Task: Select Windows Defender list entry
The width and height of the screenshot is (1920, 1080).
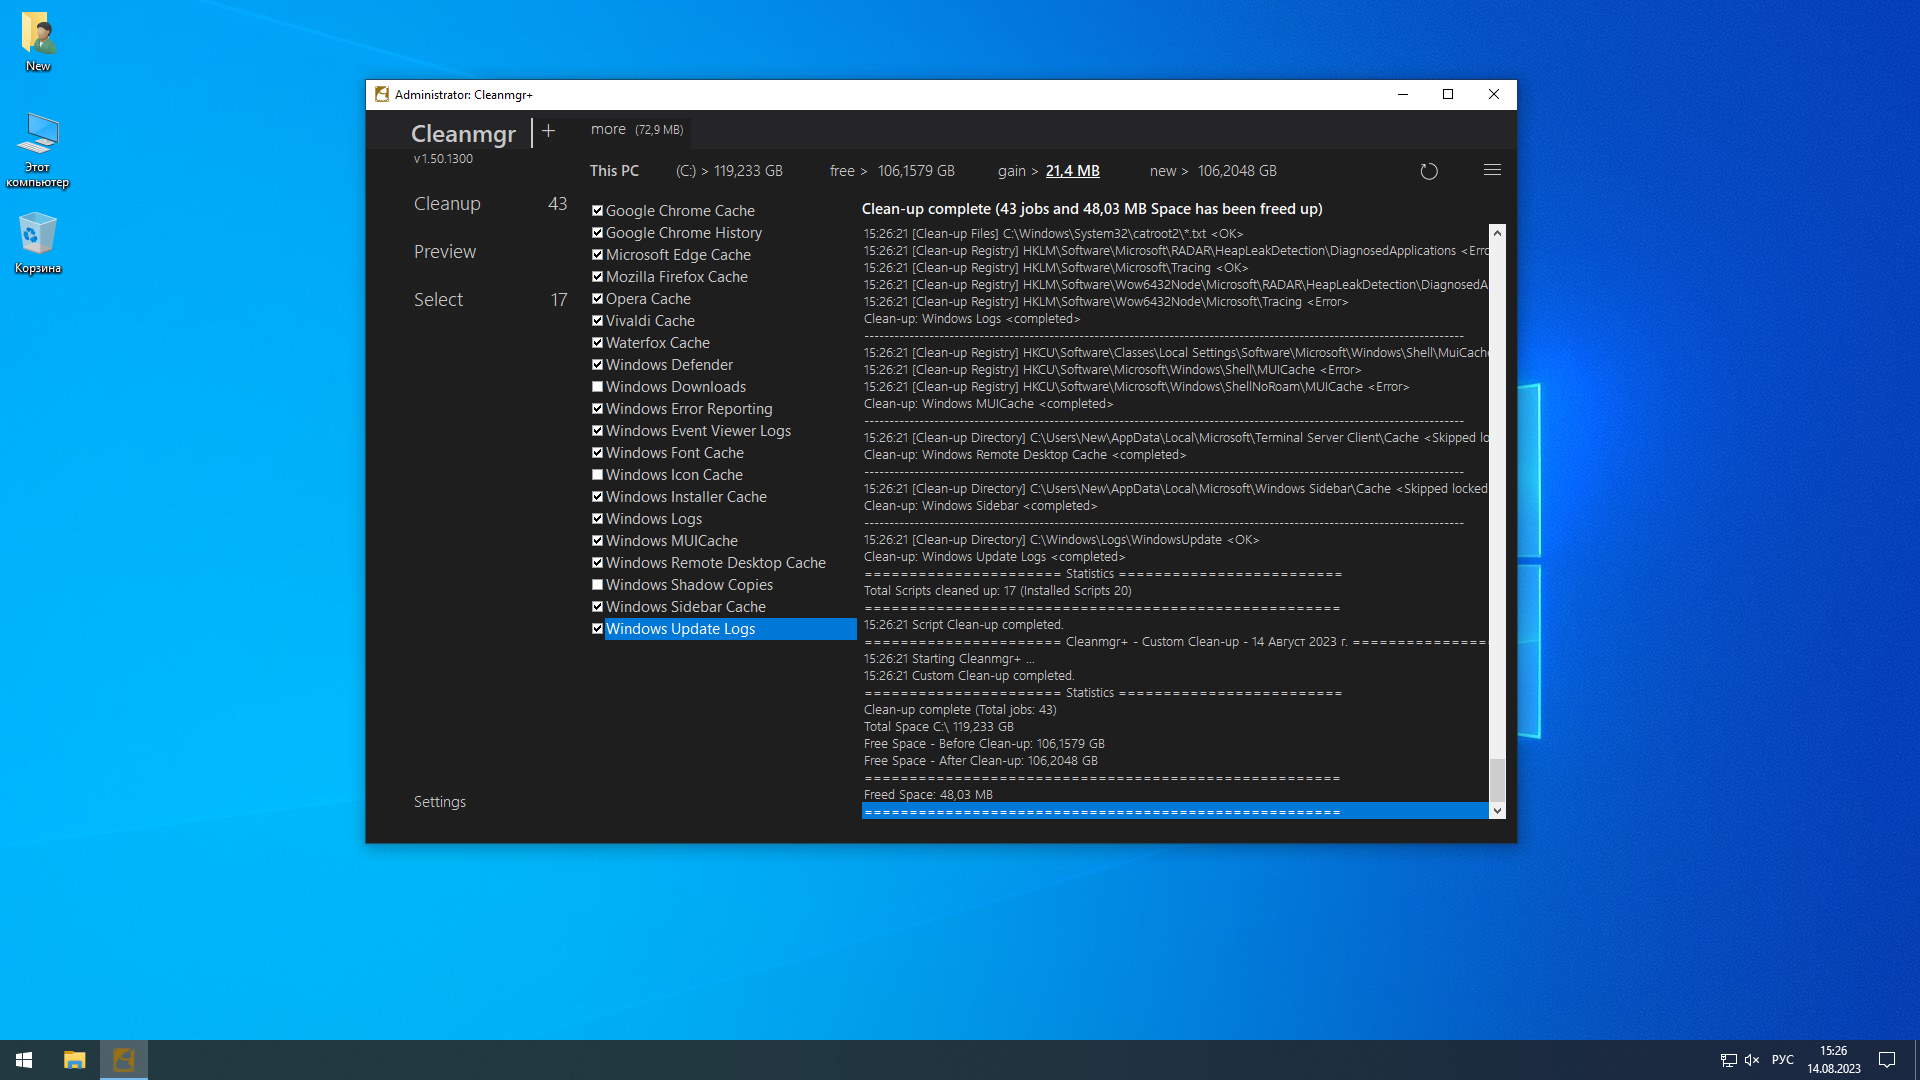Action: [669, 365]
